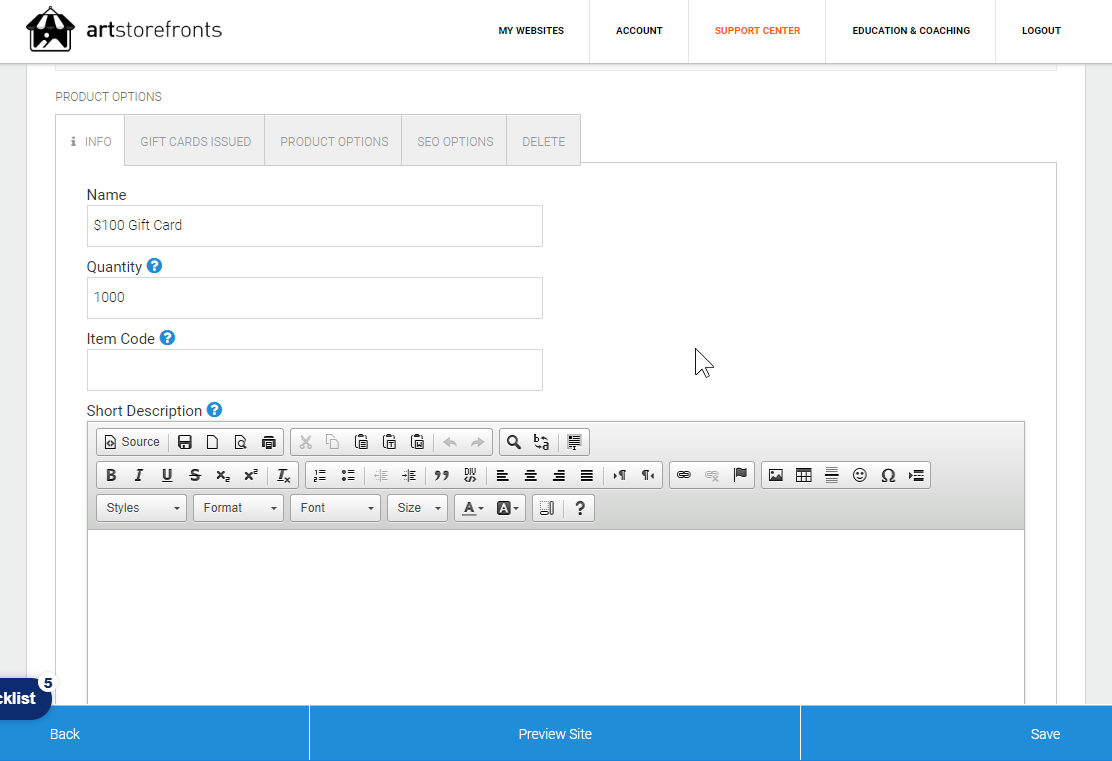Click the block quote icon
The image size is (1112, 761).
[441, 475]
